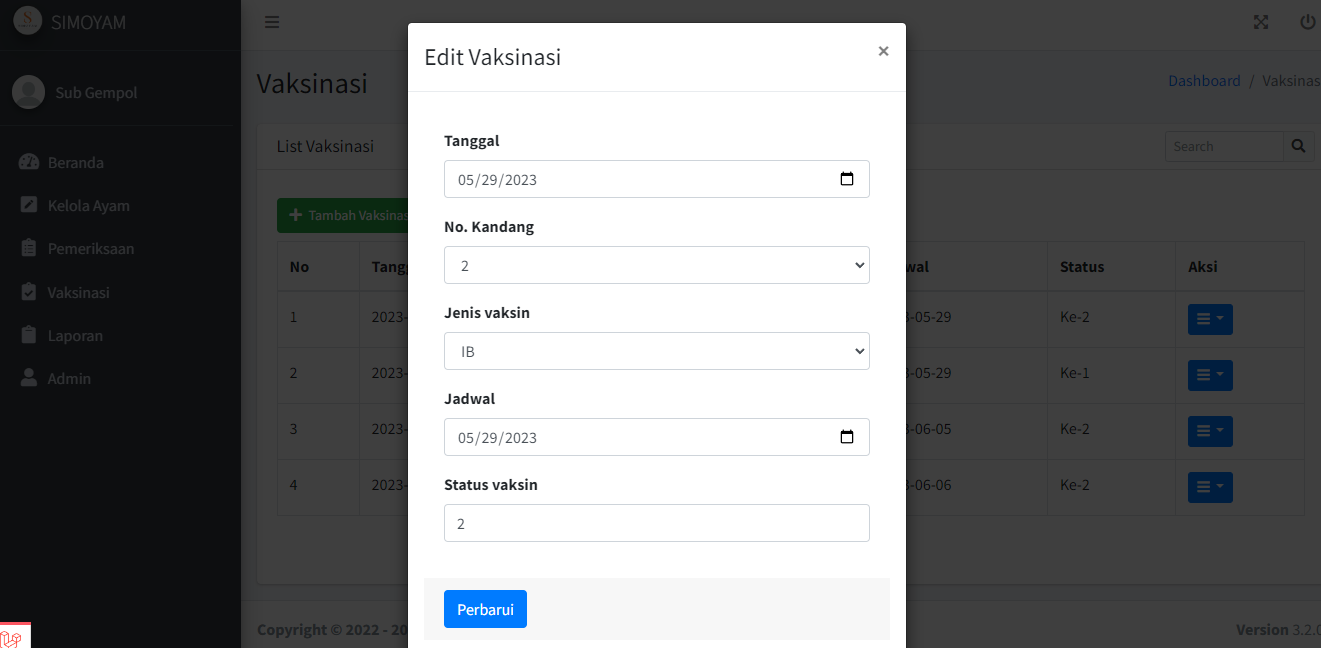Select Vaksinasi in the sidebar menu

coord(77,292)
